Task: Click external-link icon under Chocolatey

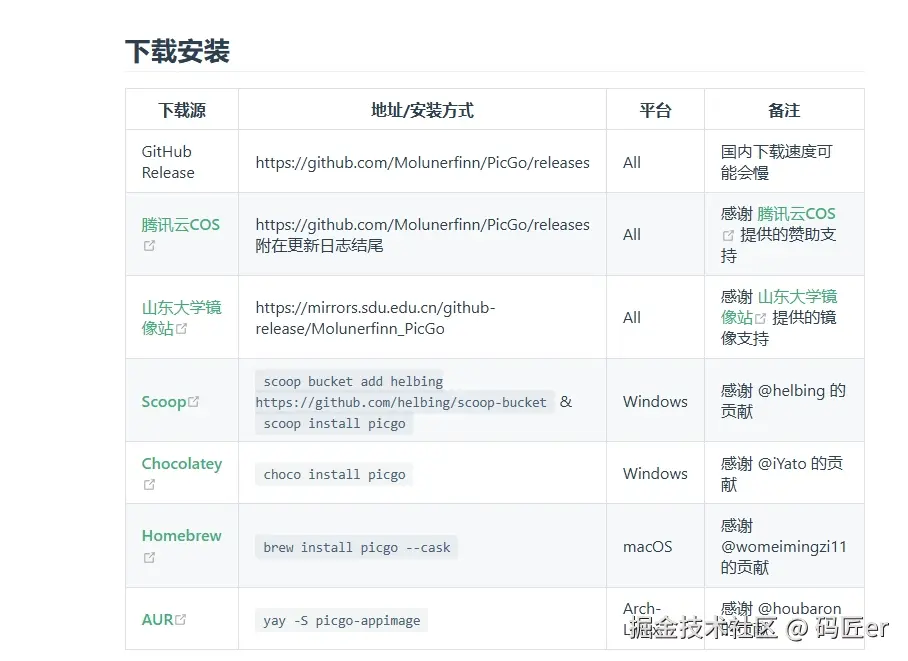Action: click(x=149, y=484)
